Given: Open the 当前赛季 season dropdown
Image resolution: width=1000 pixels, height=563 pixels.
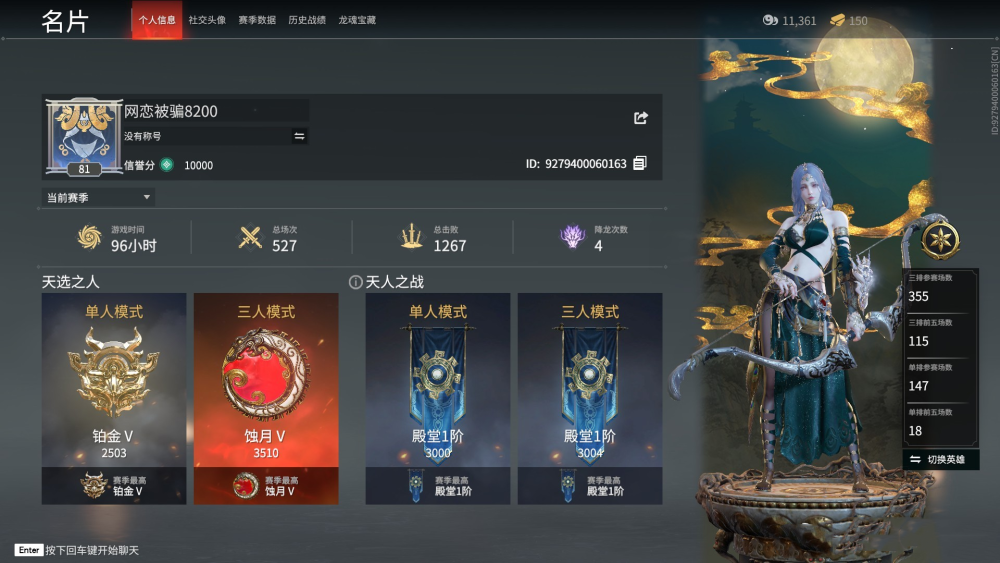Looking at the screenshot, I should point(98,198).
